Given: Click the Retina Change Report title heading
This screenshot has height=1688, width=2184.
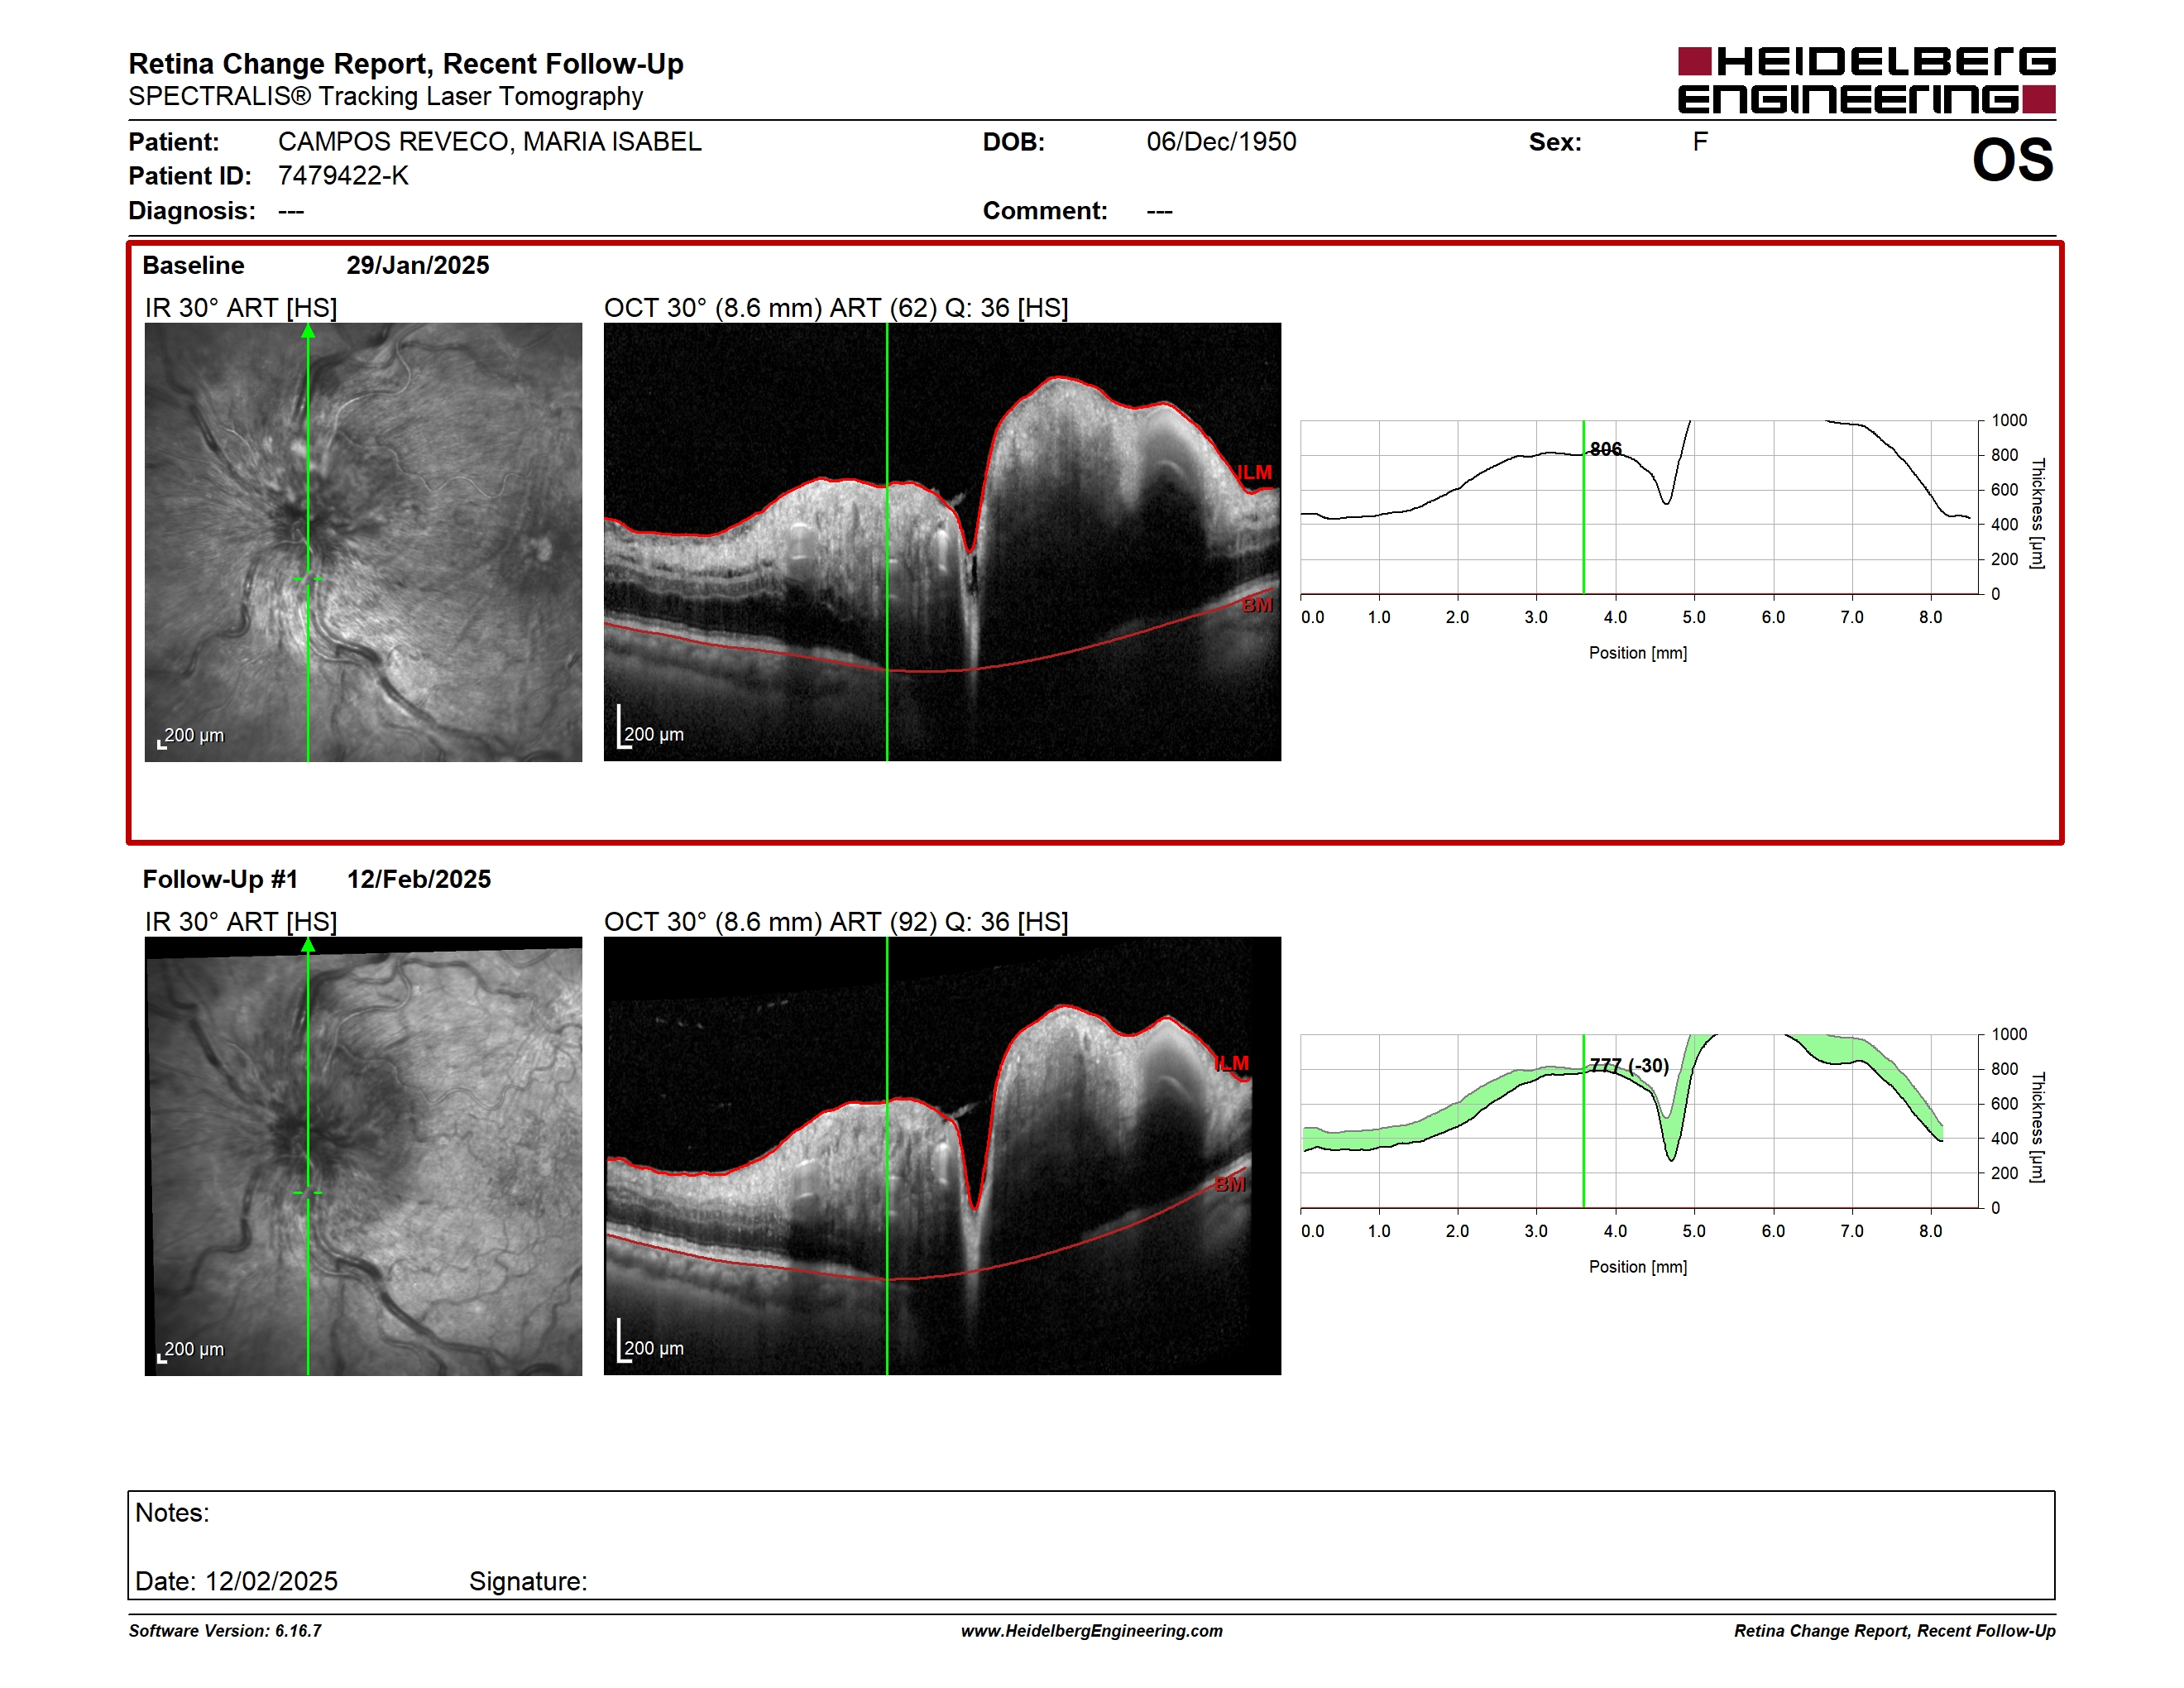Looking at the screenshot, I should 406,64.
